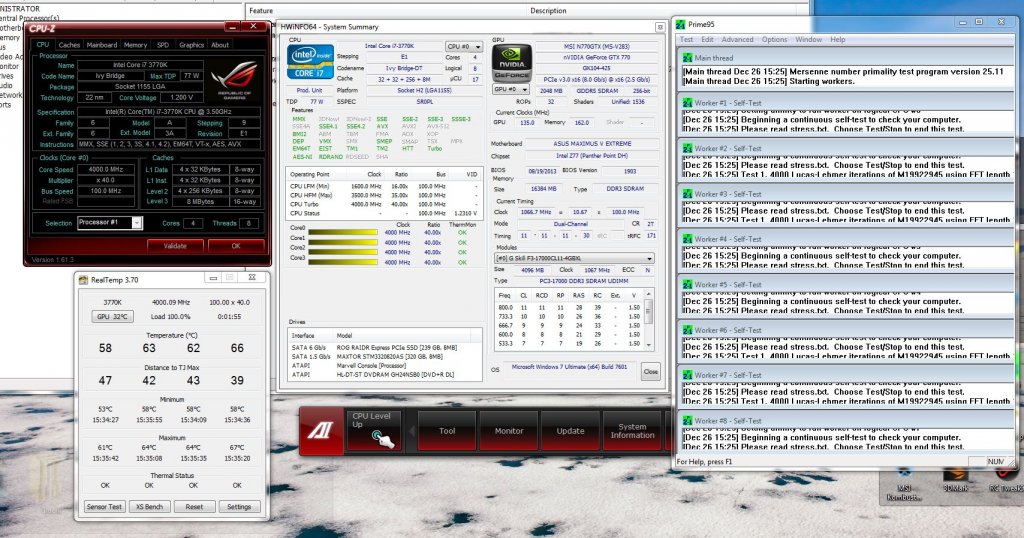Image resolution: width=1024 pixels, height=538 pixels.
Task: Click the ROG Republic of Gamers logo in CPU-Z
Action: coord(235,80)
